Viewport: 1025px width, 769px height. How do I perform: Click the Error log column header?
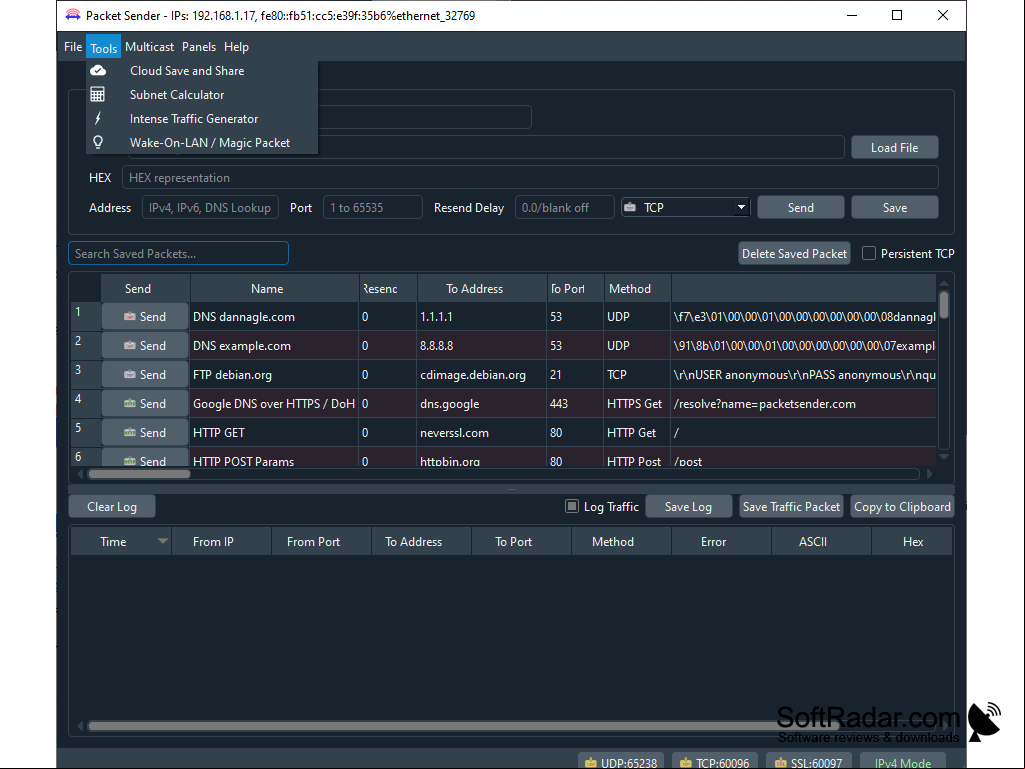(x=722, y=541)
